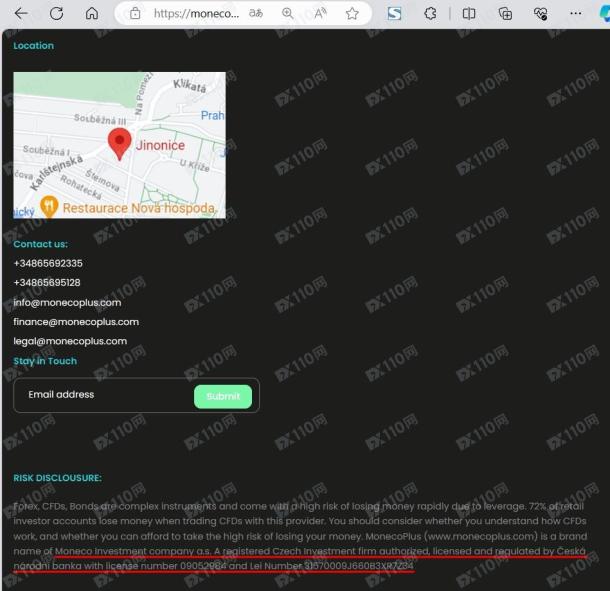Select Restaurace Nova hospoda map marker
The height and width of the screenshot is (591, 610).
[x=49, y=206]
